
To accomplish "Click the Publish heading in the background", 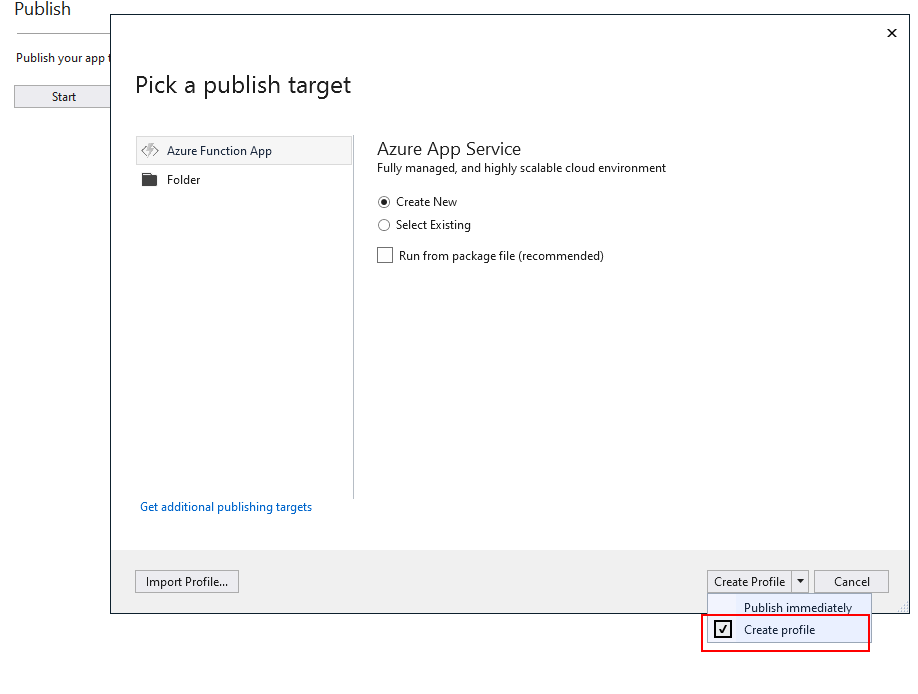I will pyautogui.click(x=43, y=10).
